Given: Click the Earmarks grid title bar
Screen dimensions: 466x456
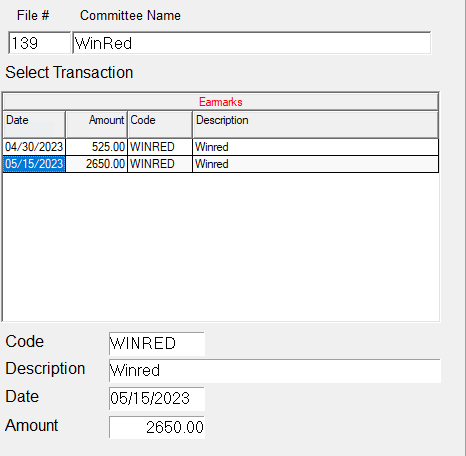Looking at the screenshot, I should (x=221, y=102).
